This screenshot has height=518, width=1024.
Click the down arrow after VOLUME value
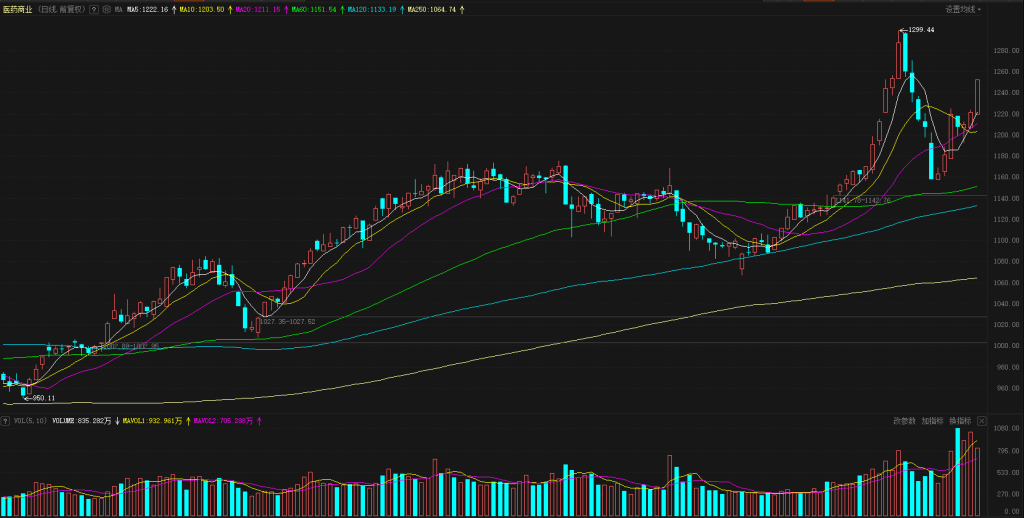[x=118, y=421]
